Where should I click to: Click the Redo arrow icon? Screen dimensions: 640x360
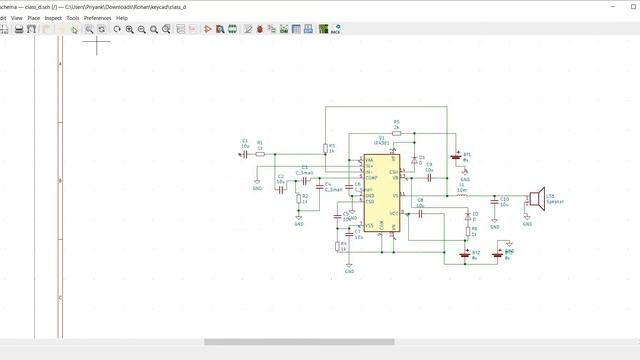click(x=74, y=29)
